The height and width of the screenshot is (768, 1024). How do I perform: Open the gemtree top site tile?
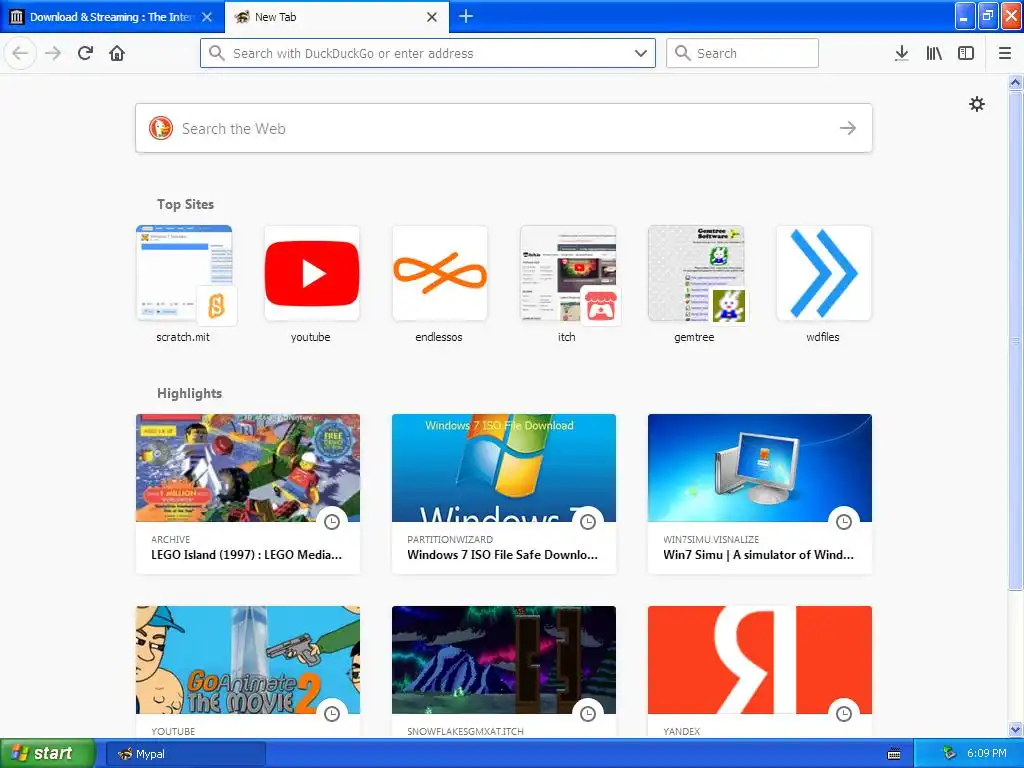tap(696, 273)
